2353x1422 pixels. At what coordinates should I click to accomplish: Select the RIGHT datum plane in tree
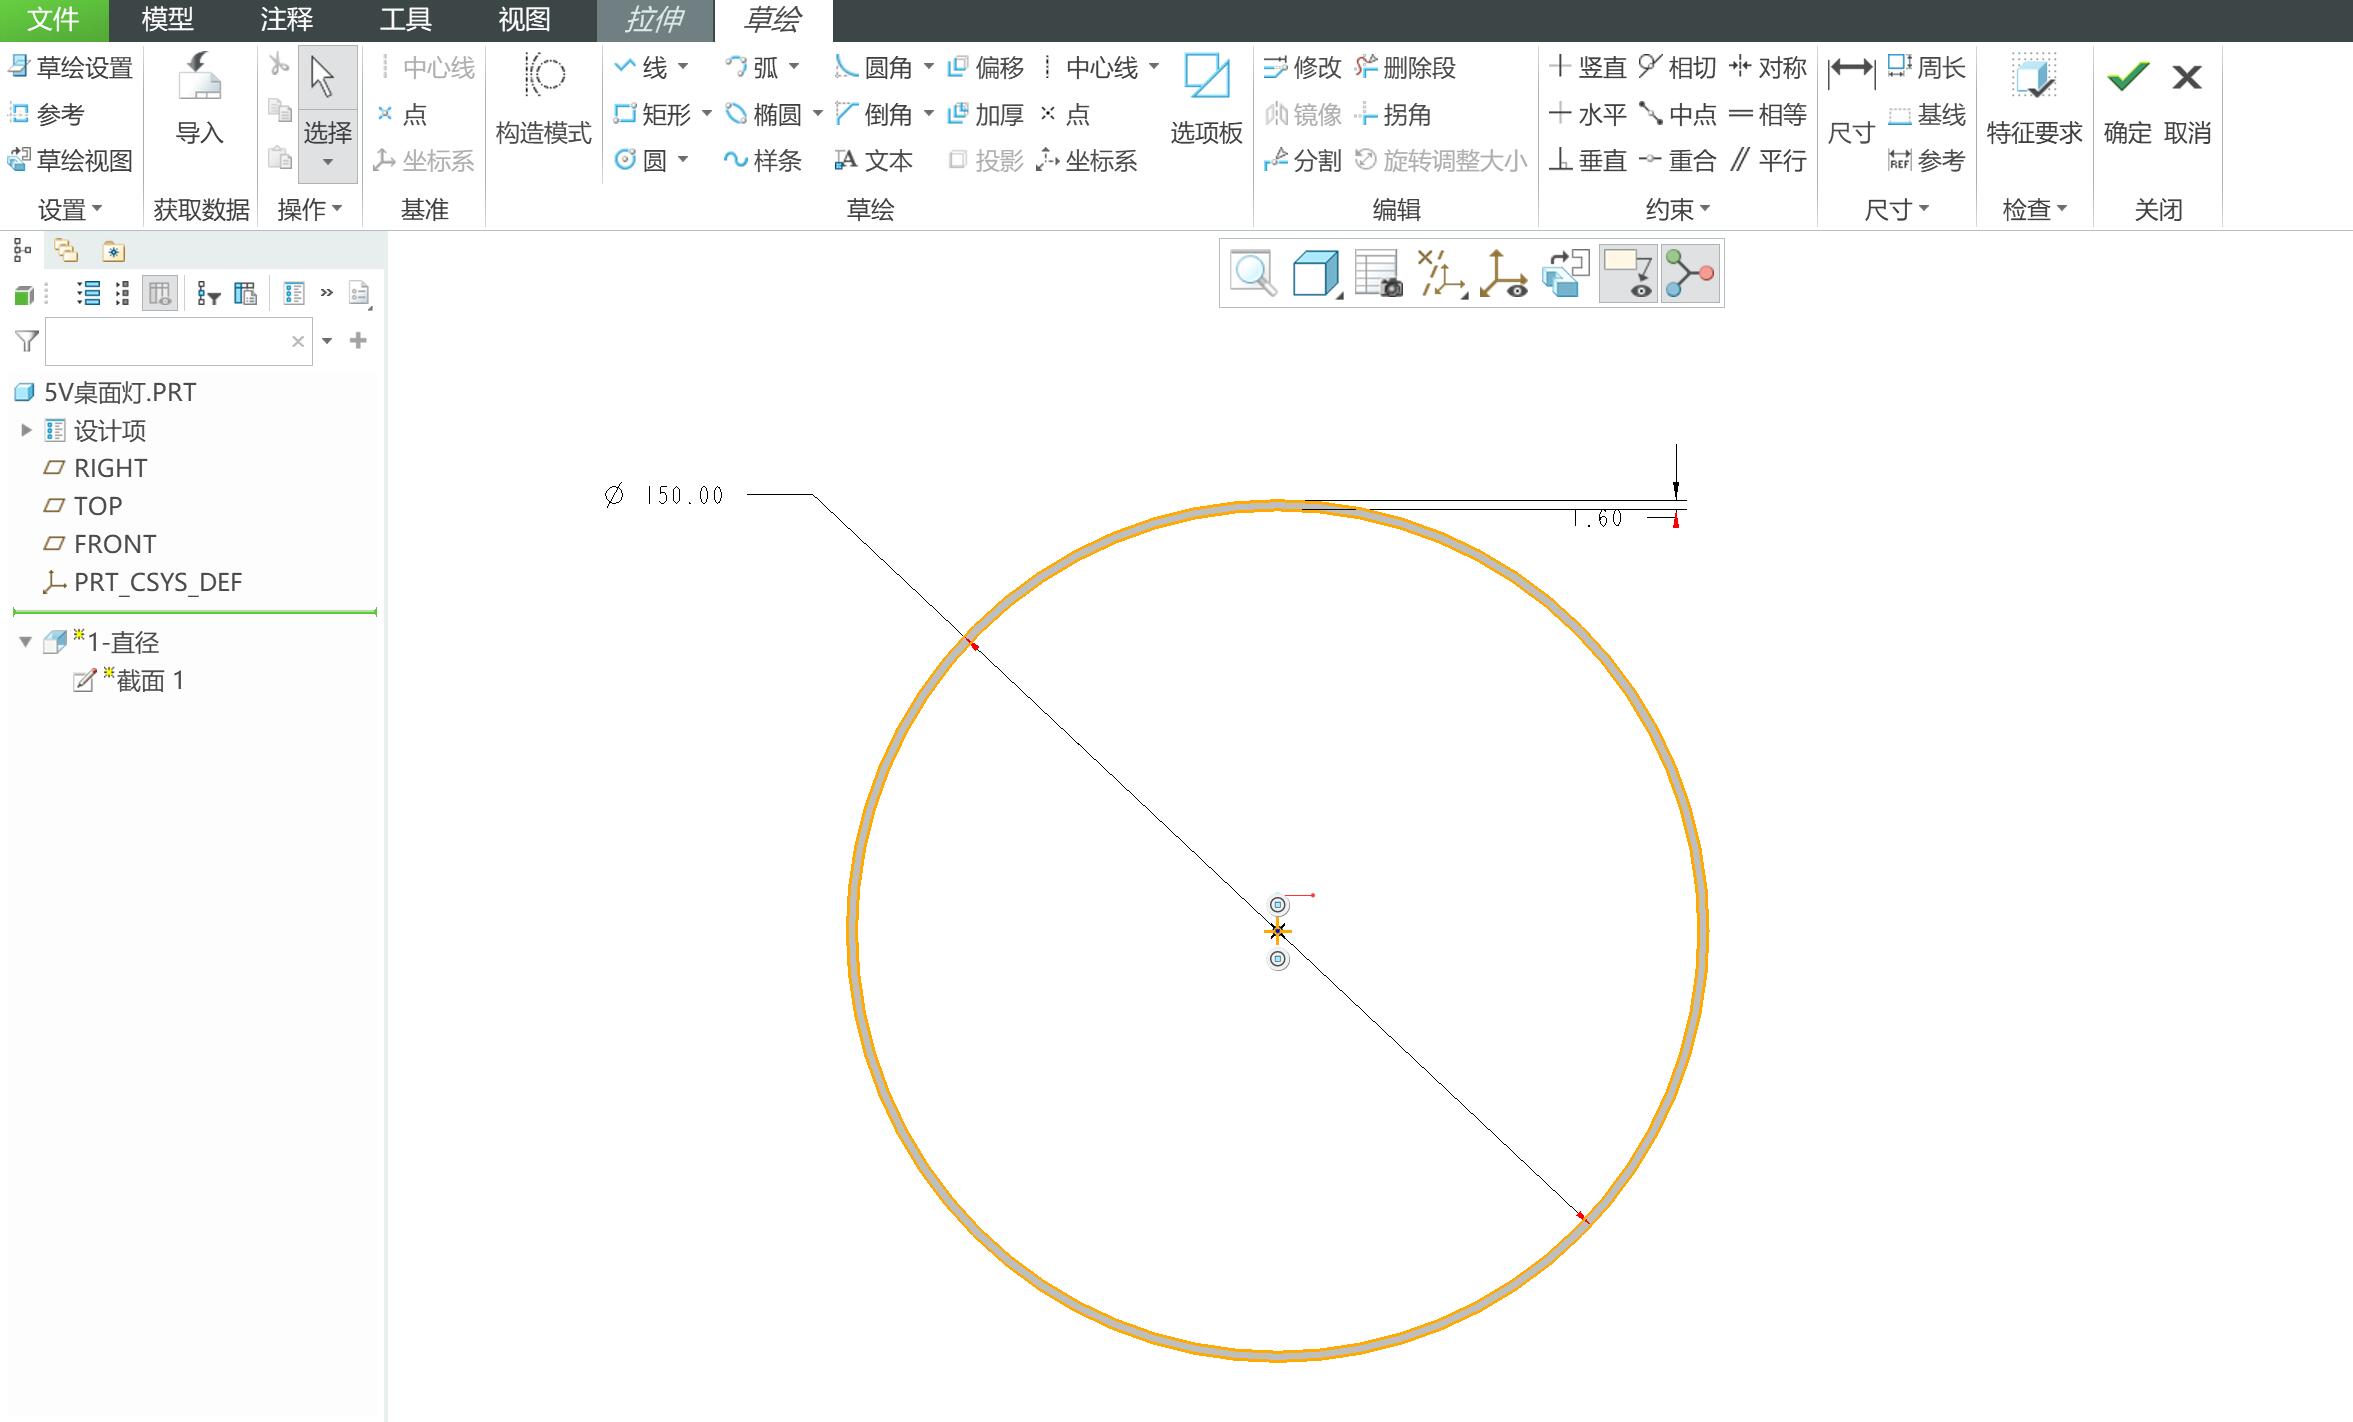click(95, 468)
